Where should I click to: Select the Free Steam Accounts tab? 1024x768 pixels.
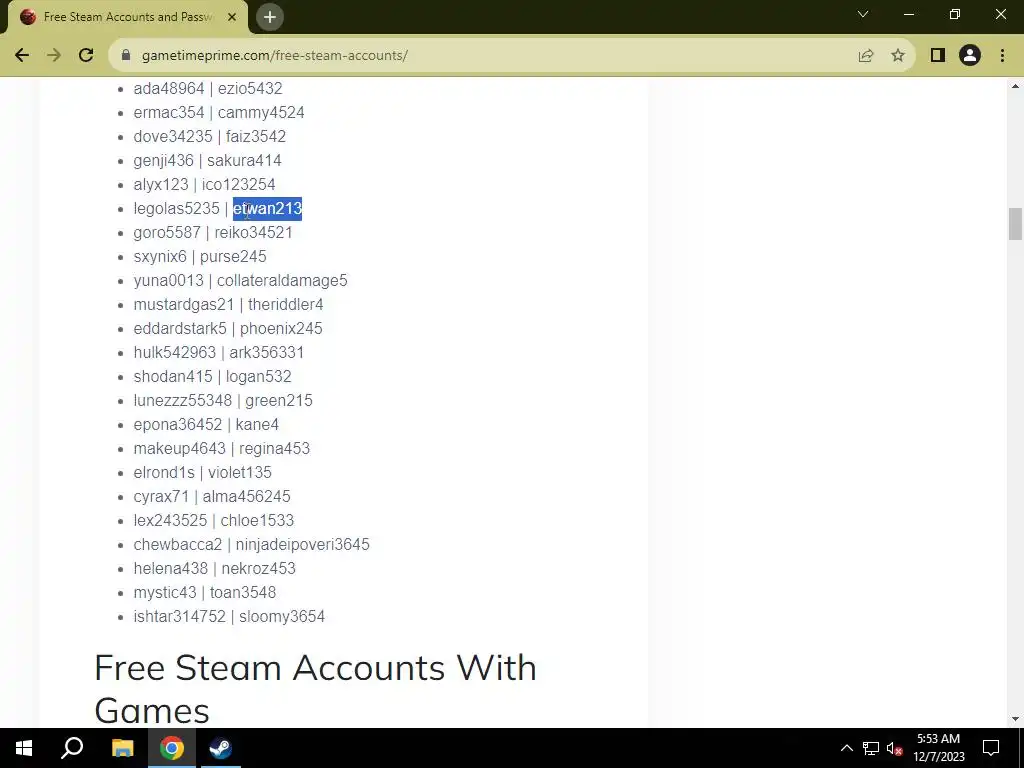[128, 17]
